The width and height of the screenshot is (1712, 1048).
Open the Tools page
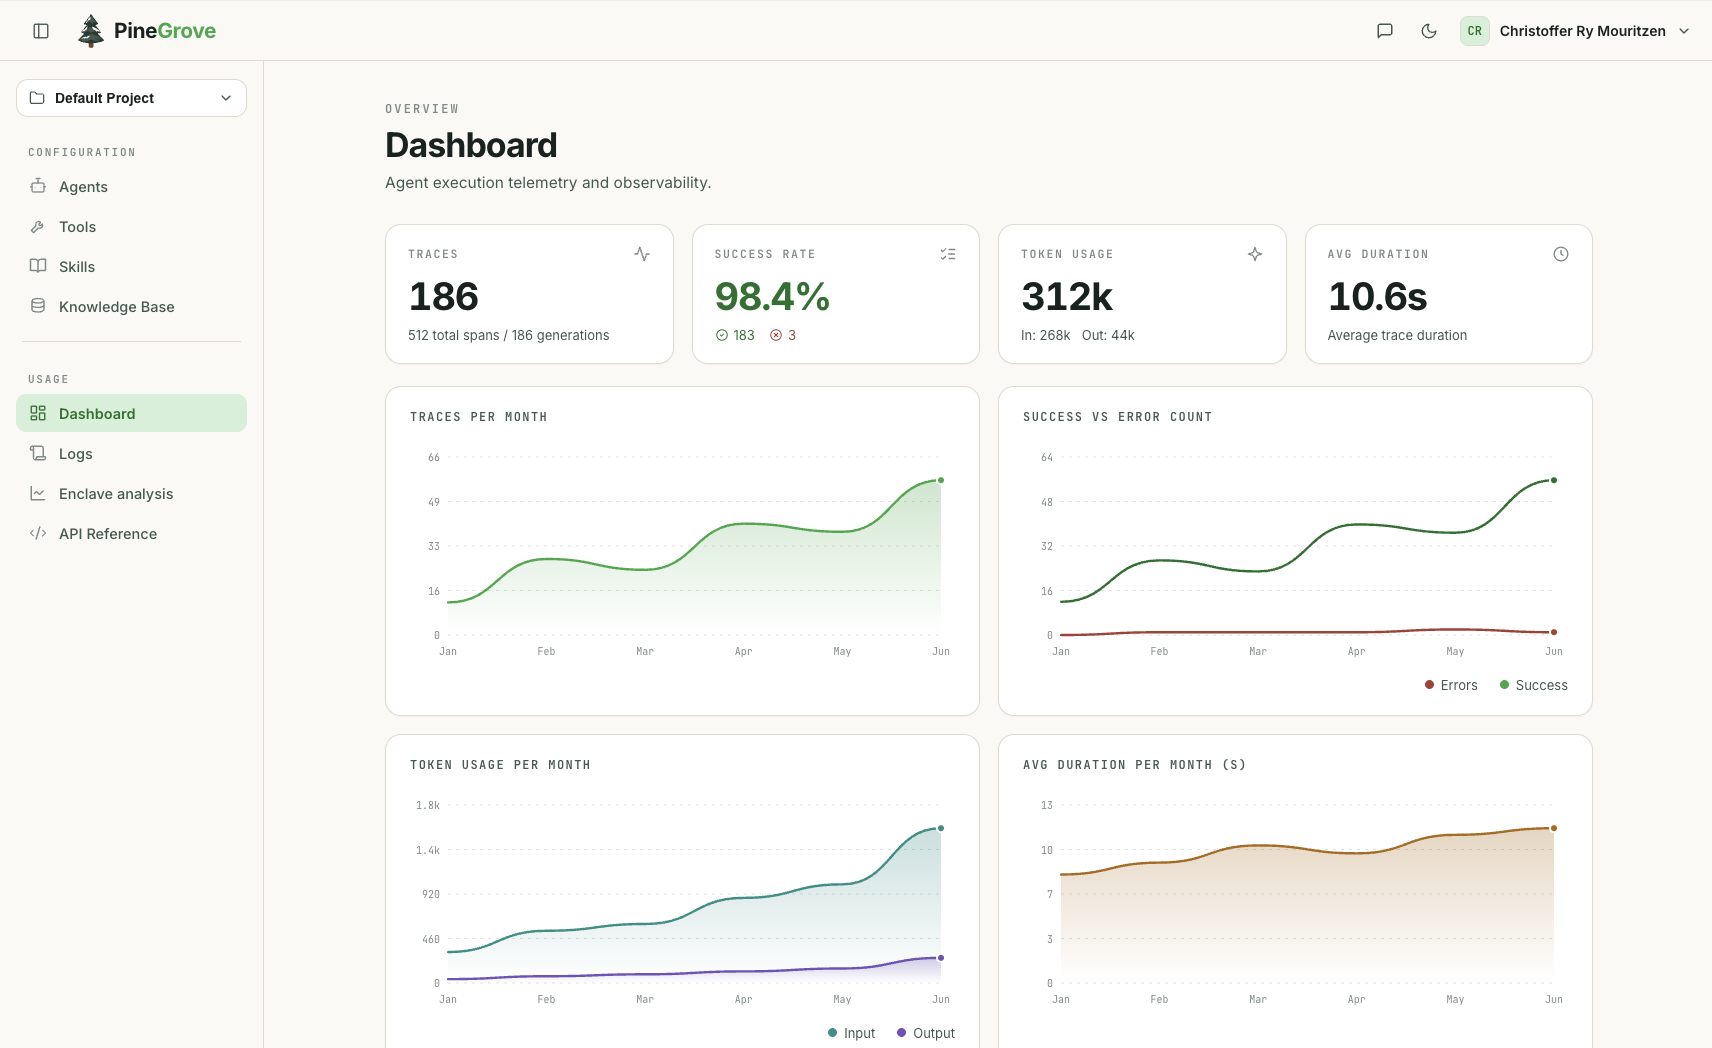131,227
